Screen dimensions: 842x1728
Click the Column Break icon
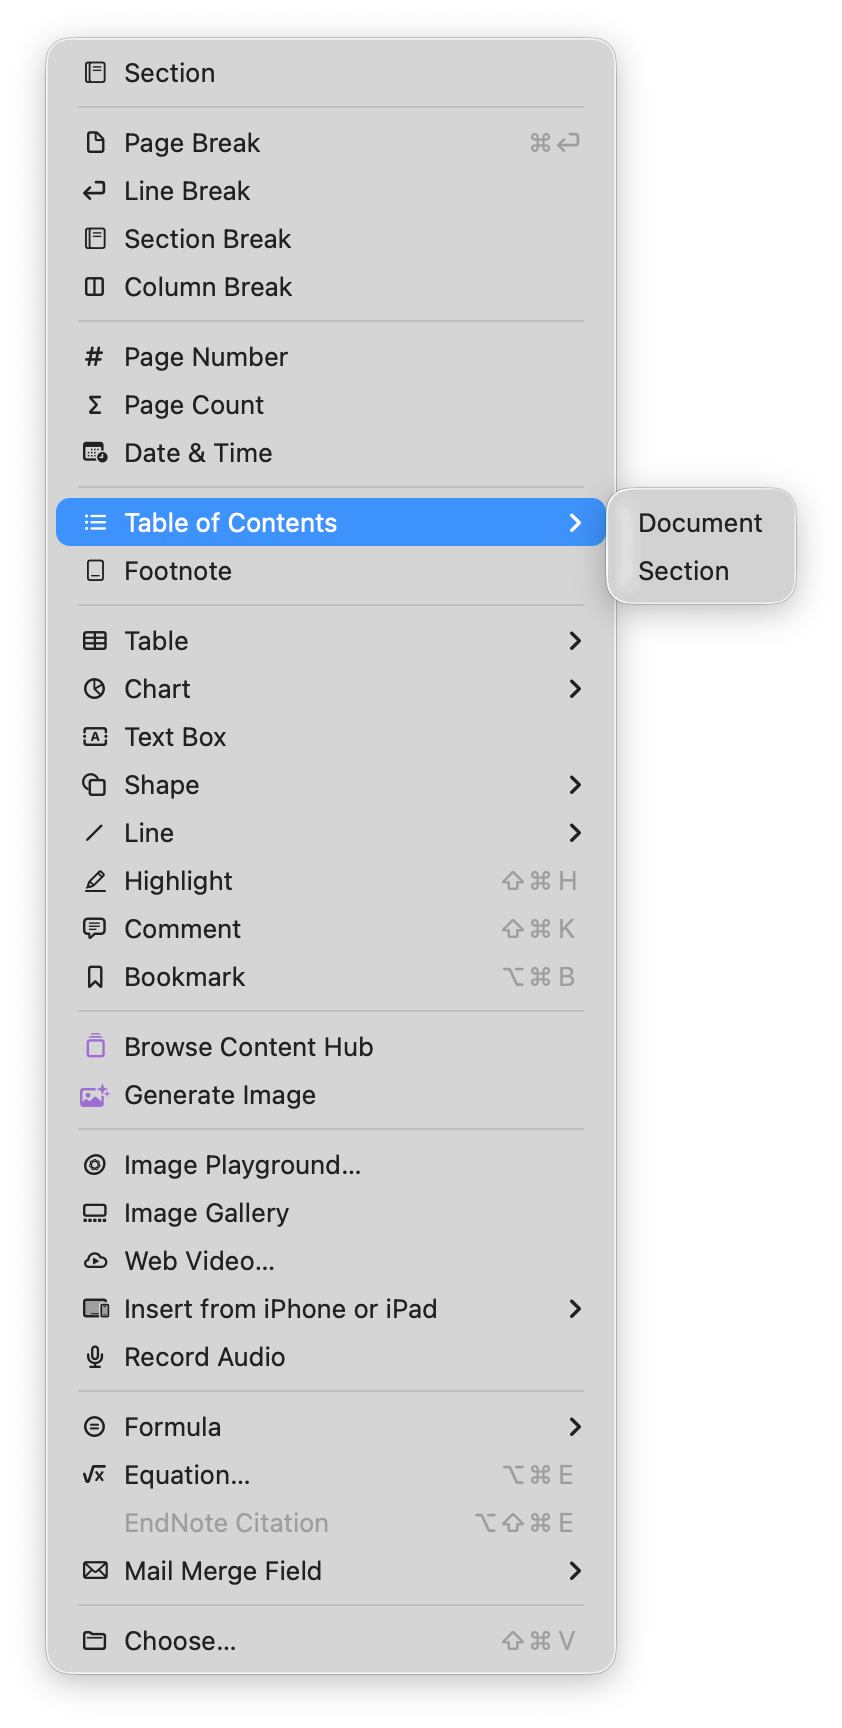click(95, 287)
